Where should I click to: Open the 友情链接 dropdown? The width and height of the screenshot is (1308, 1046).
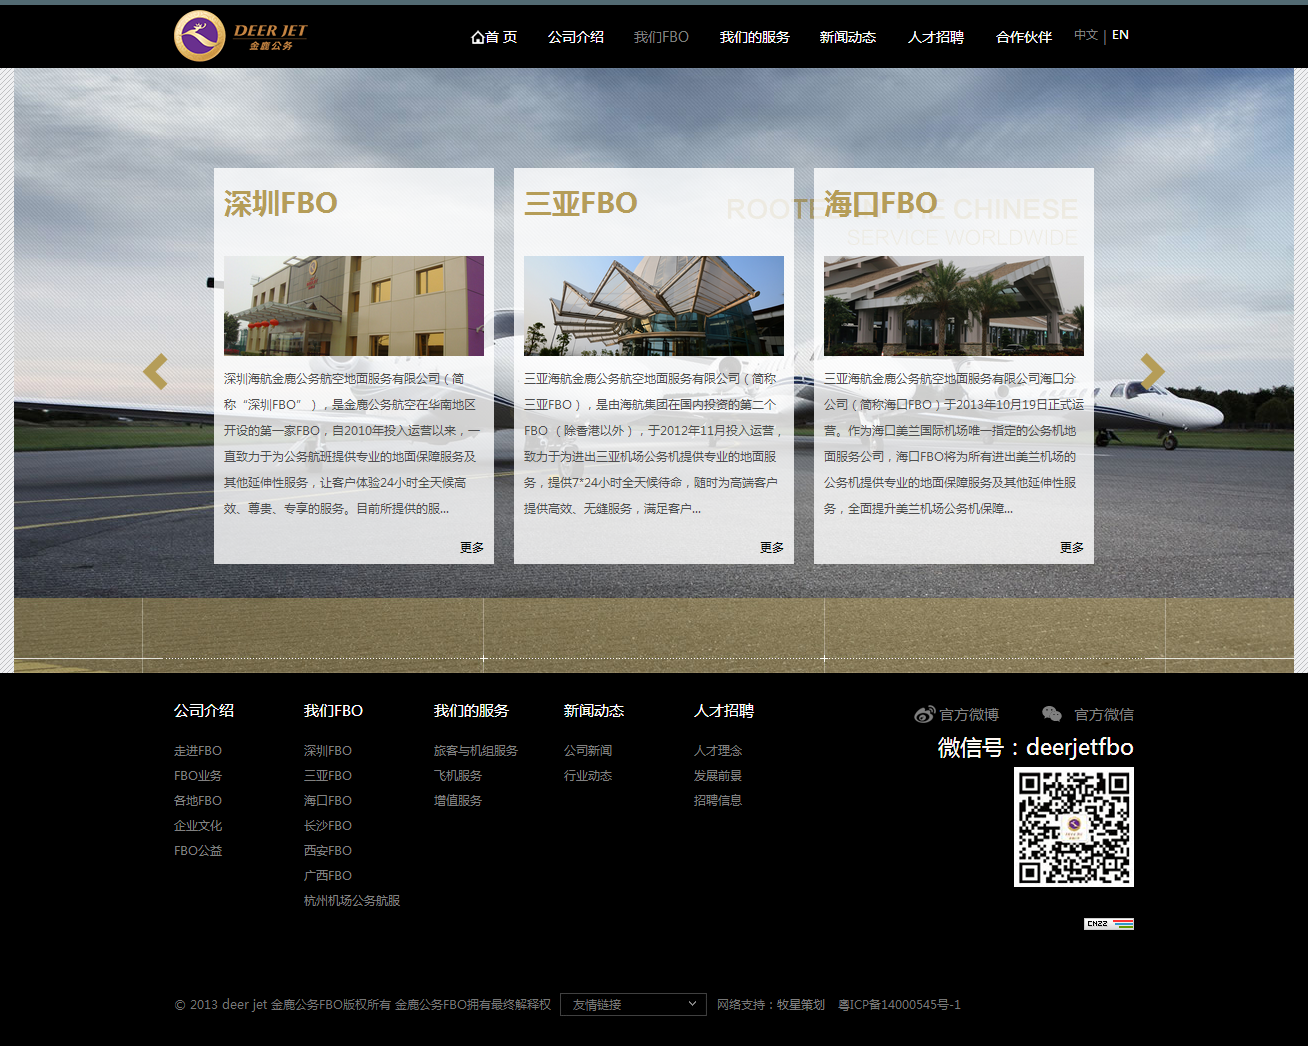(x=633, y=1004)
